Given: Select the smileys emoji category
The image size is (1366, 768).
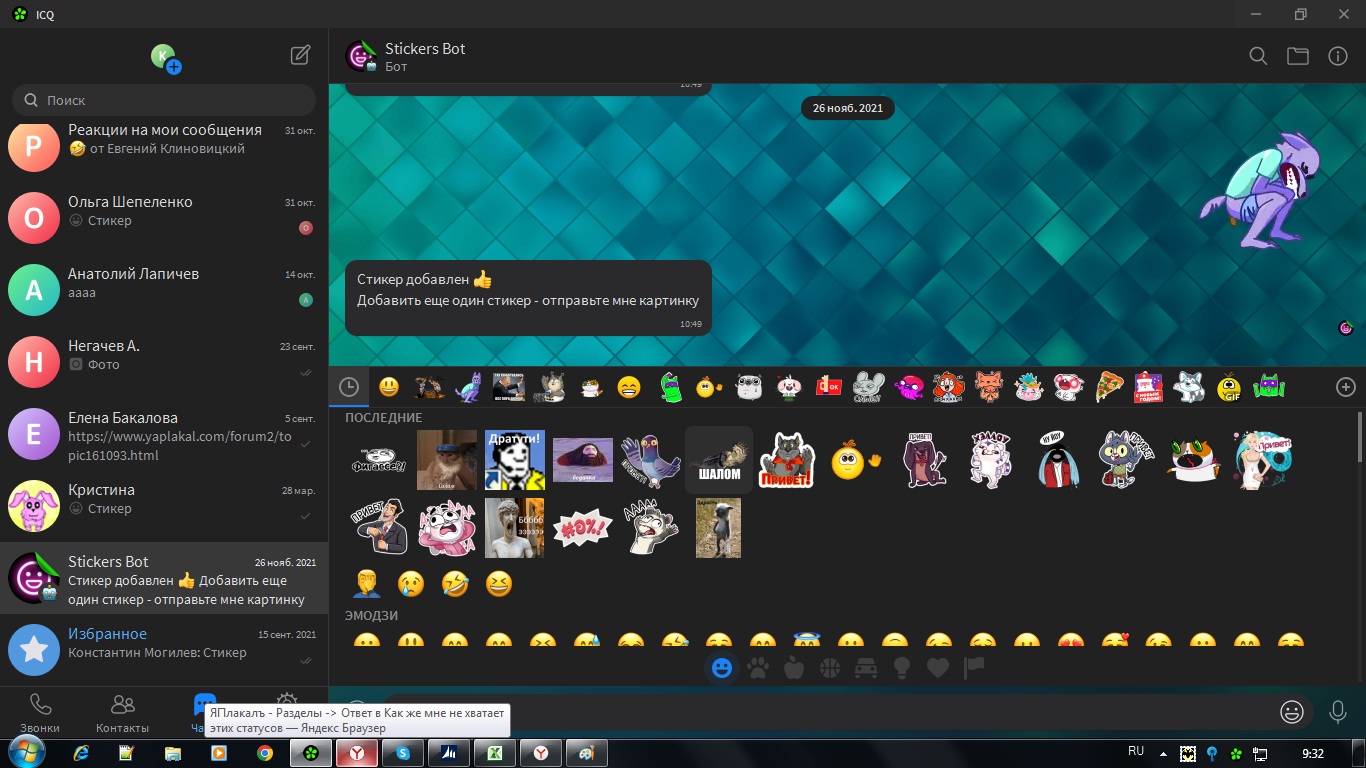Looking at the screenshot, I should (x=722, y=667).
